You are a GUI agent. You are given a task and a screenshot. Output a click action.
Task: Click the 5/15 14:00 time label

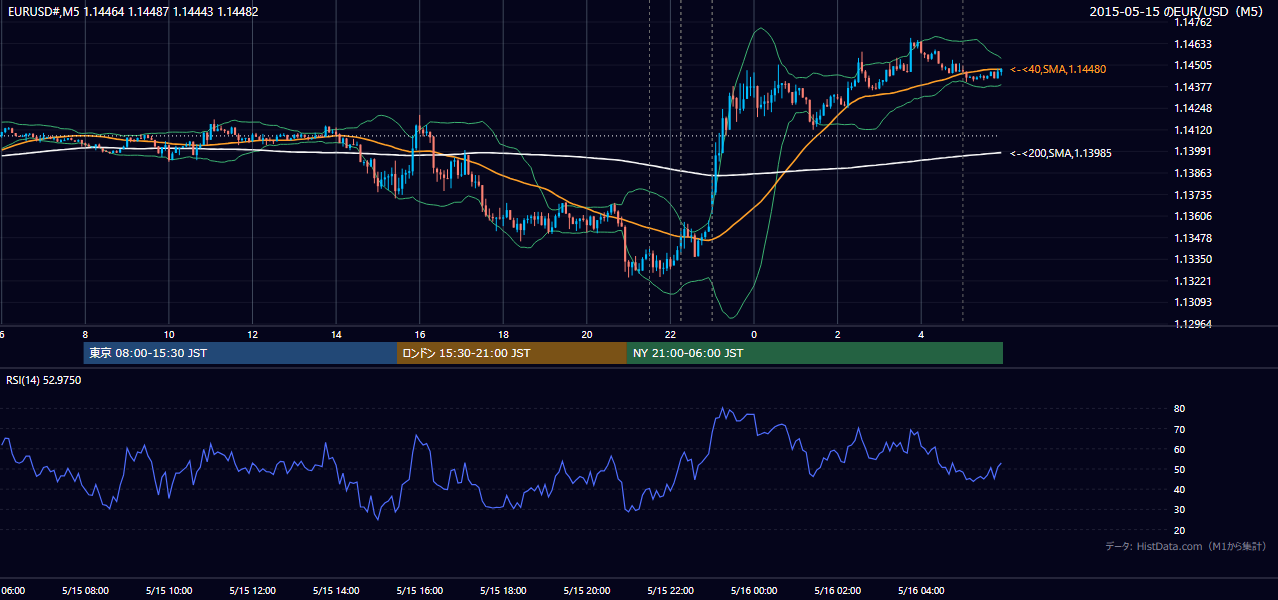335,591
